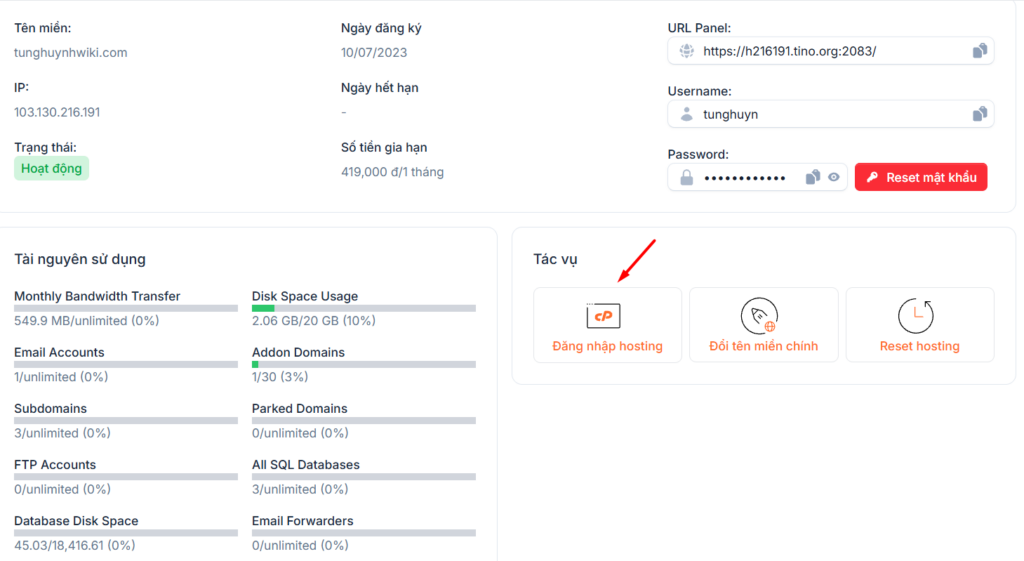The image size is (1024, 561).
Task: Click the Hoạt động status badge
Action: coord(51,169)
